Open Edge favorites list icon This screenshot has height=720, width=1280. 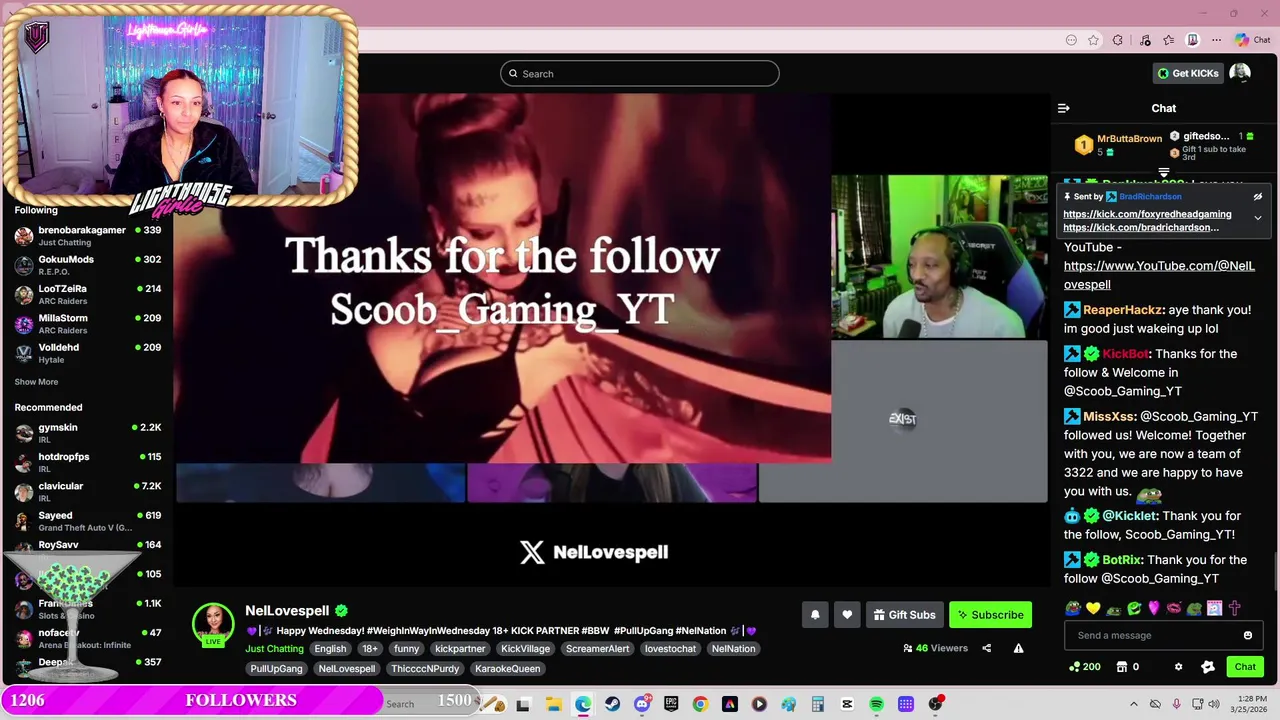1168,40
